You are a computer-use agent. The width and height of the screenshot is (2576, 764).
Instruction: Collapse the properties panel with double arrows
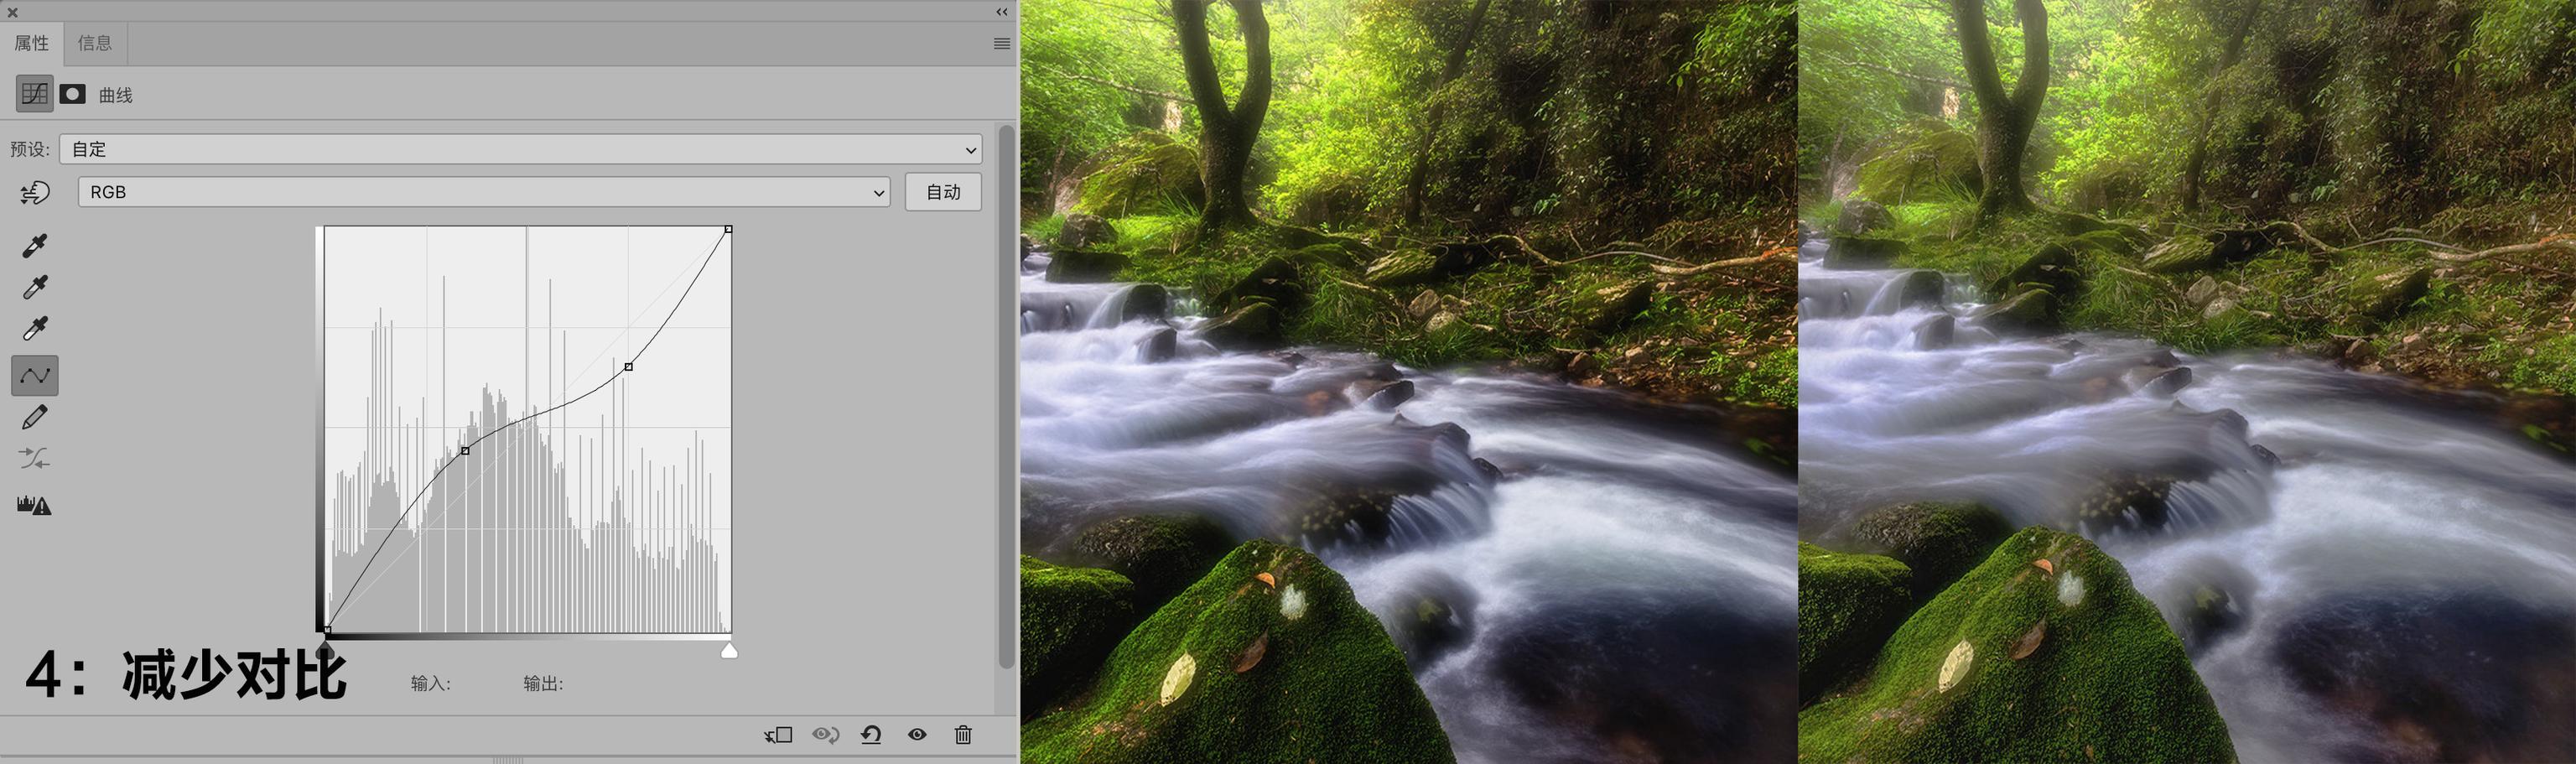[1002, 12]
